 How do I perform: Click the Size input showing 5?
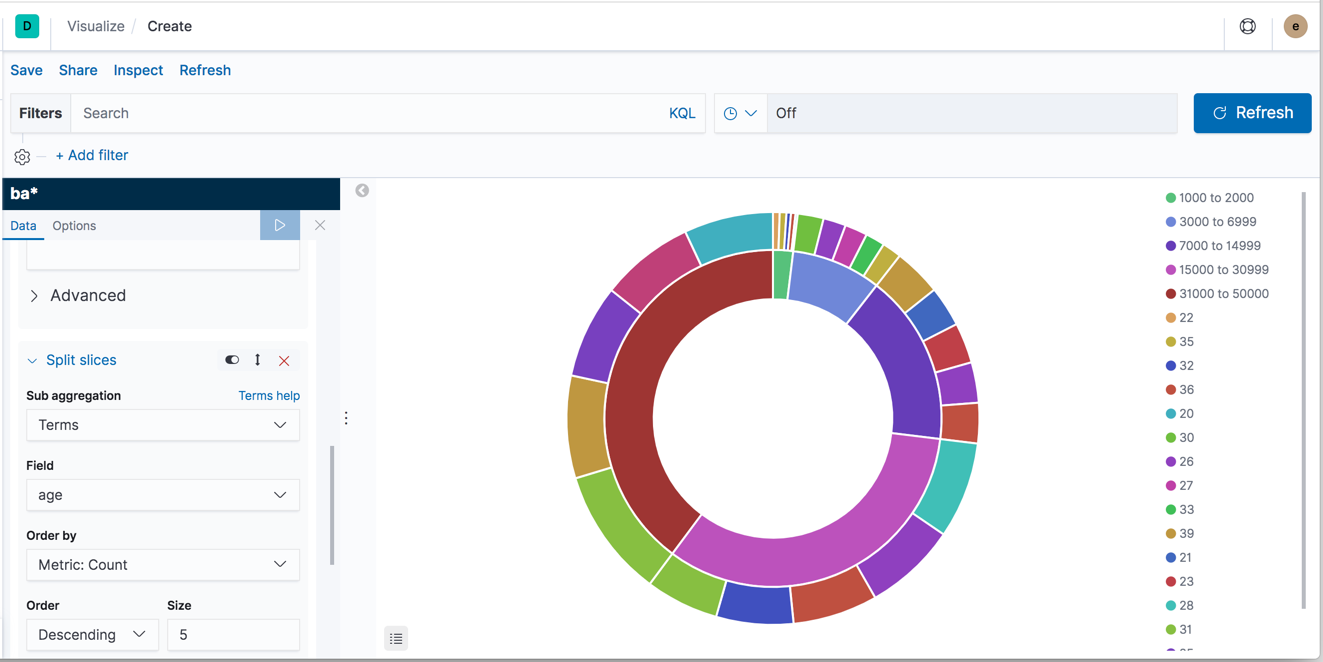(233, 634)
